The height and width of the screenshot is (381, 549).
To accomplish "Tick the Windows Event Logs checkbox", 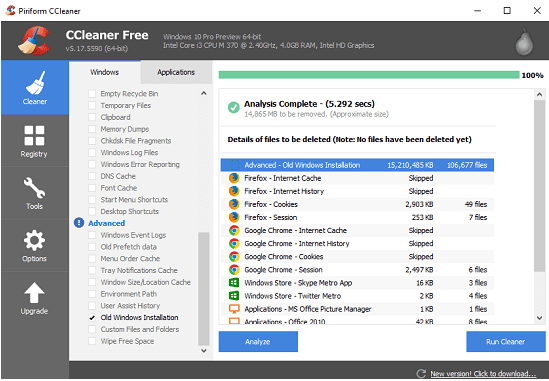I will 92,235.
